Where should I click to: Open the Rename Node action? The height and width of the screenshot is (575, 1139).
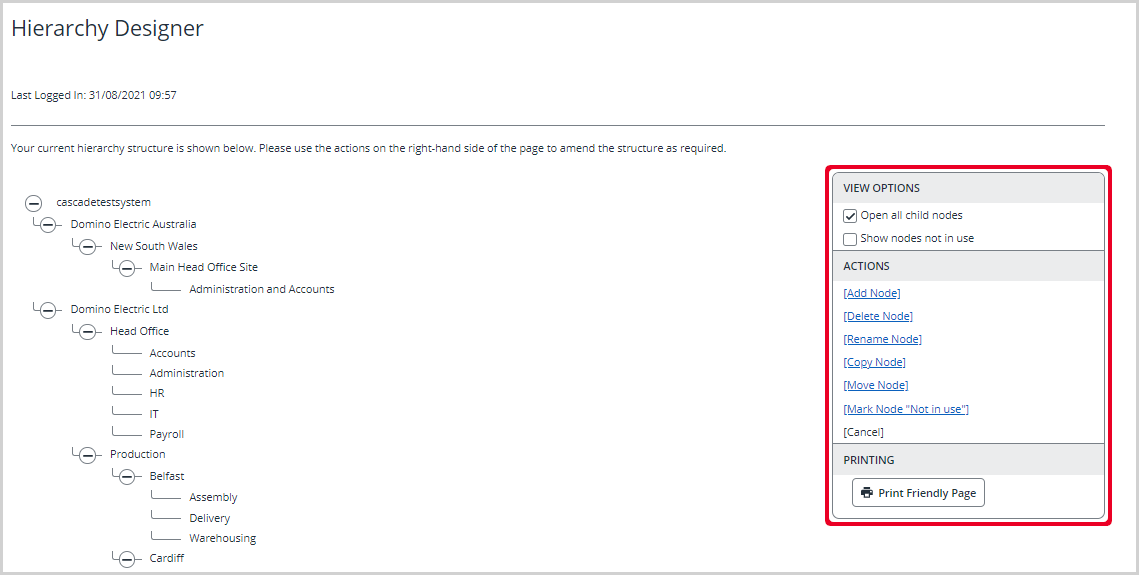pos(883,339)
